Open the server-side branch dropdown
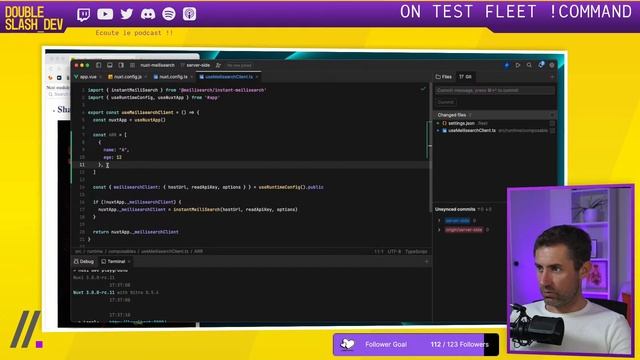This screenshot has height=360, width=640. coord(196,65)
